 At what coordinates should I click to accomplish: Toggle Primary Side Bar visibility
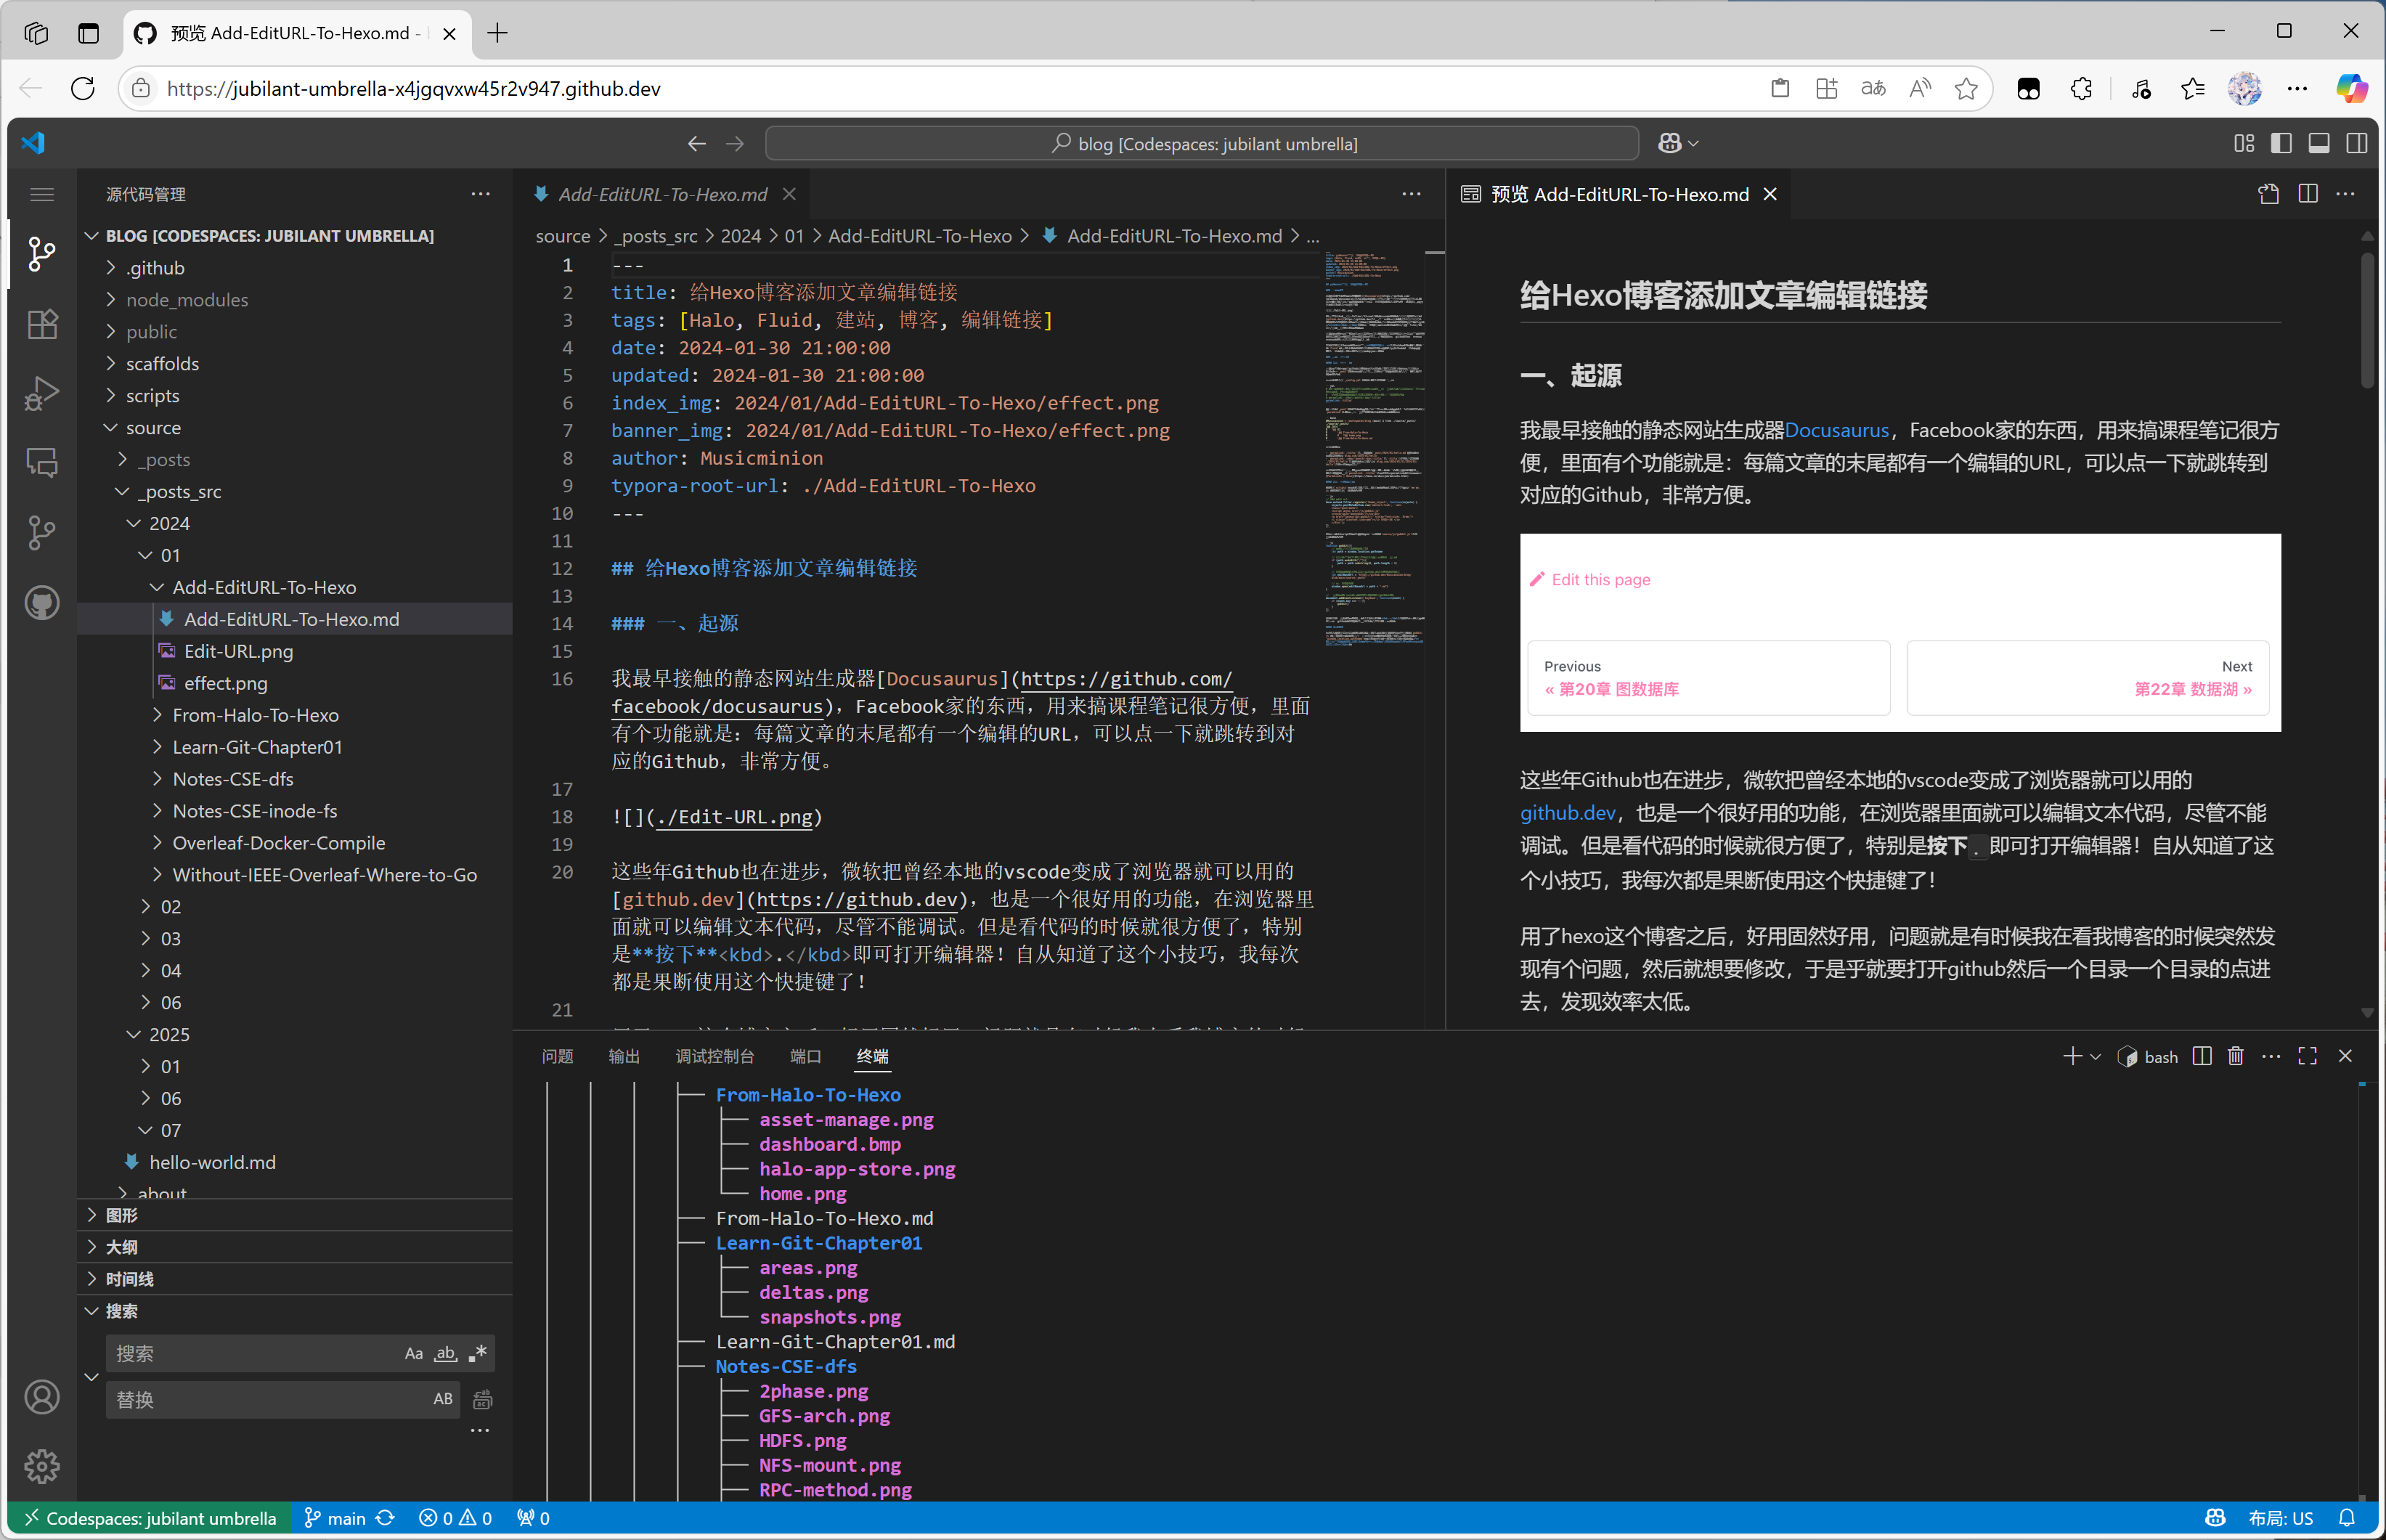2281,143
